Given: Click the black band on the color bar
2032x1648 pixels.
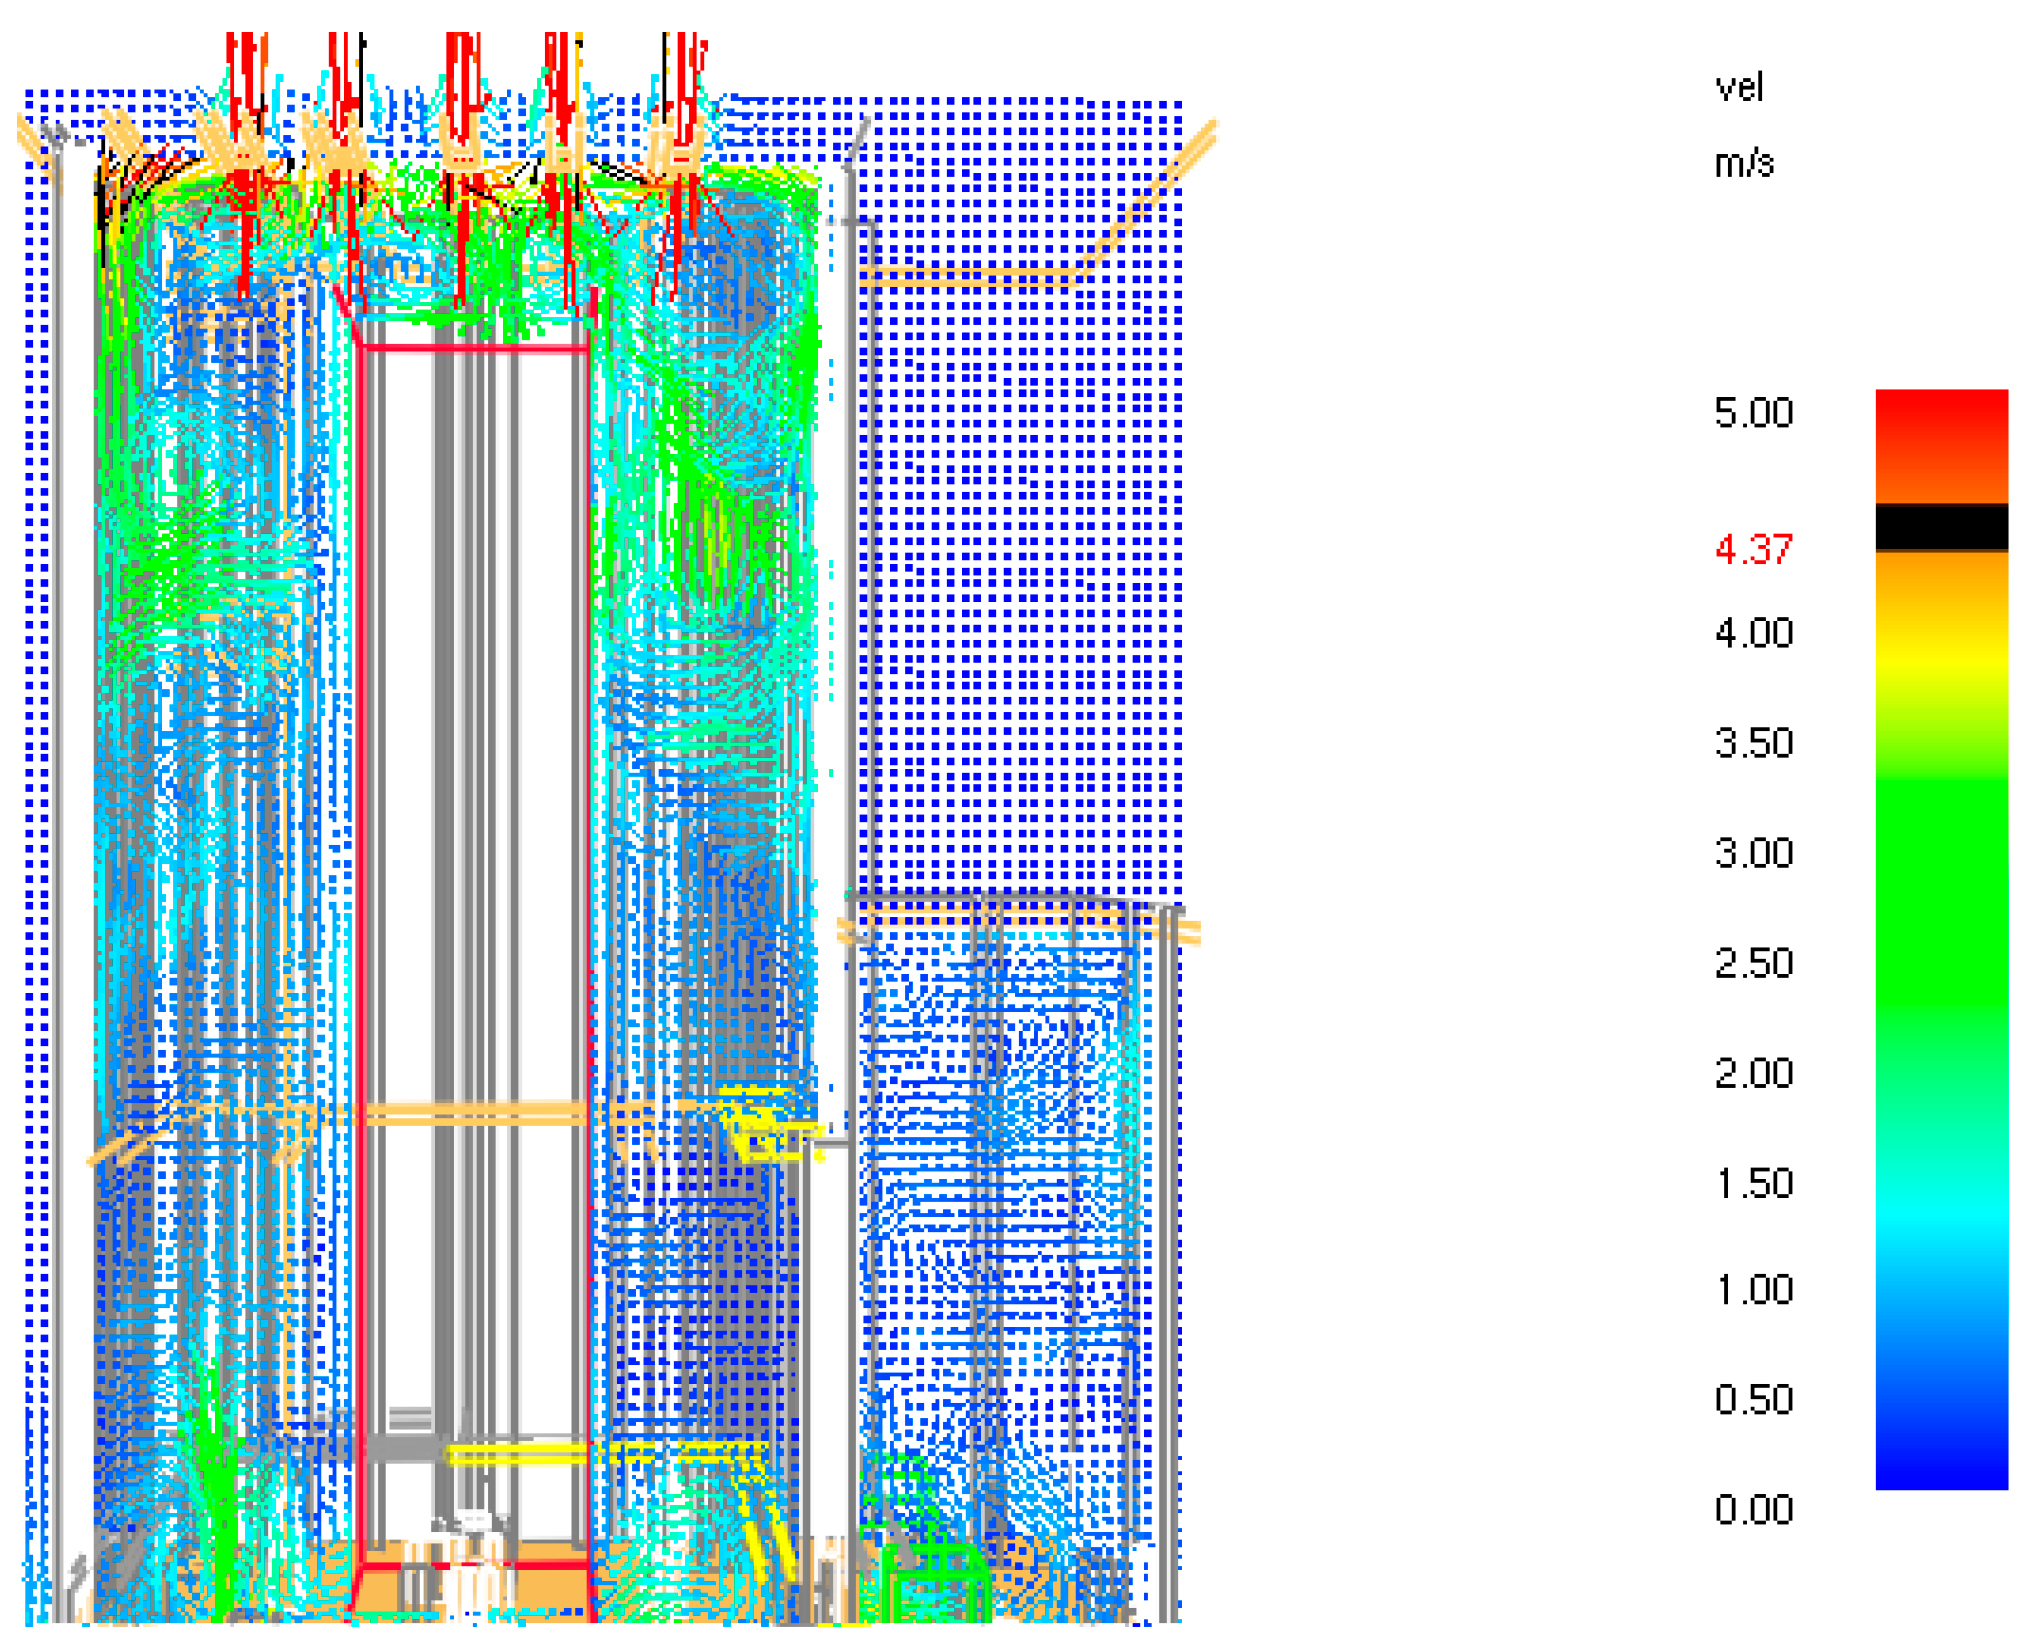Looking at the screenshot, I should tap(1941, 526).
